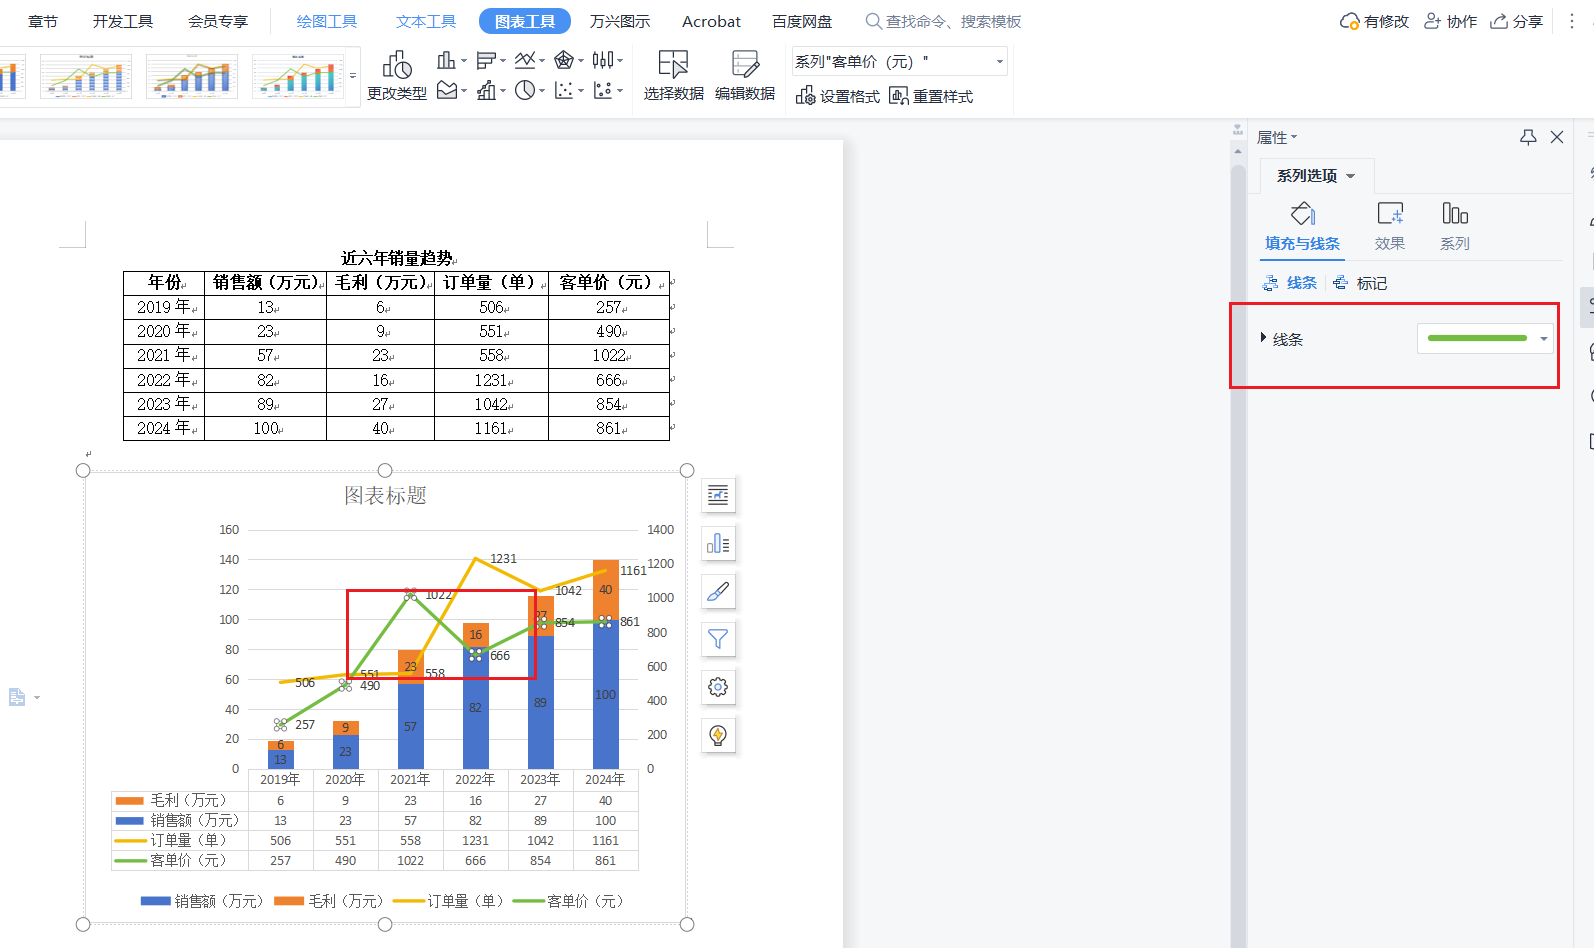Image resolution: width=1594 pixels, height=948 pixels.
Task: Expand the 线条 section triangle
Action: [x=1263, y=339]
